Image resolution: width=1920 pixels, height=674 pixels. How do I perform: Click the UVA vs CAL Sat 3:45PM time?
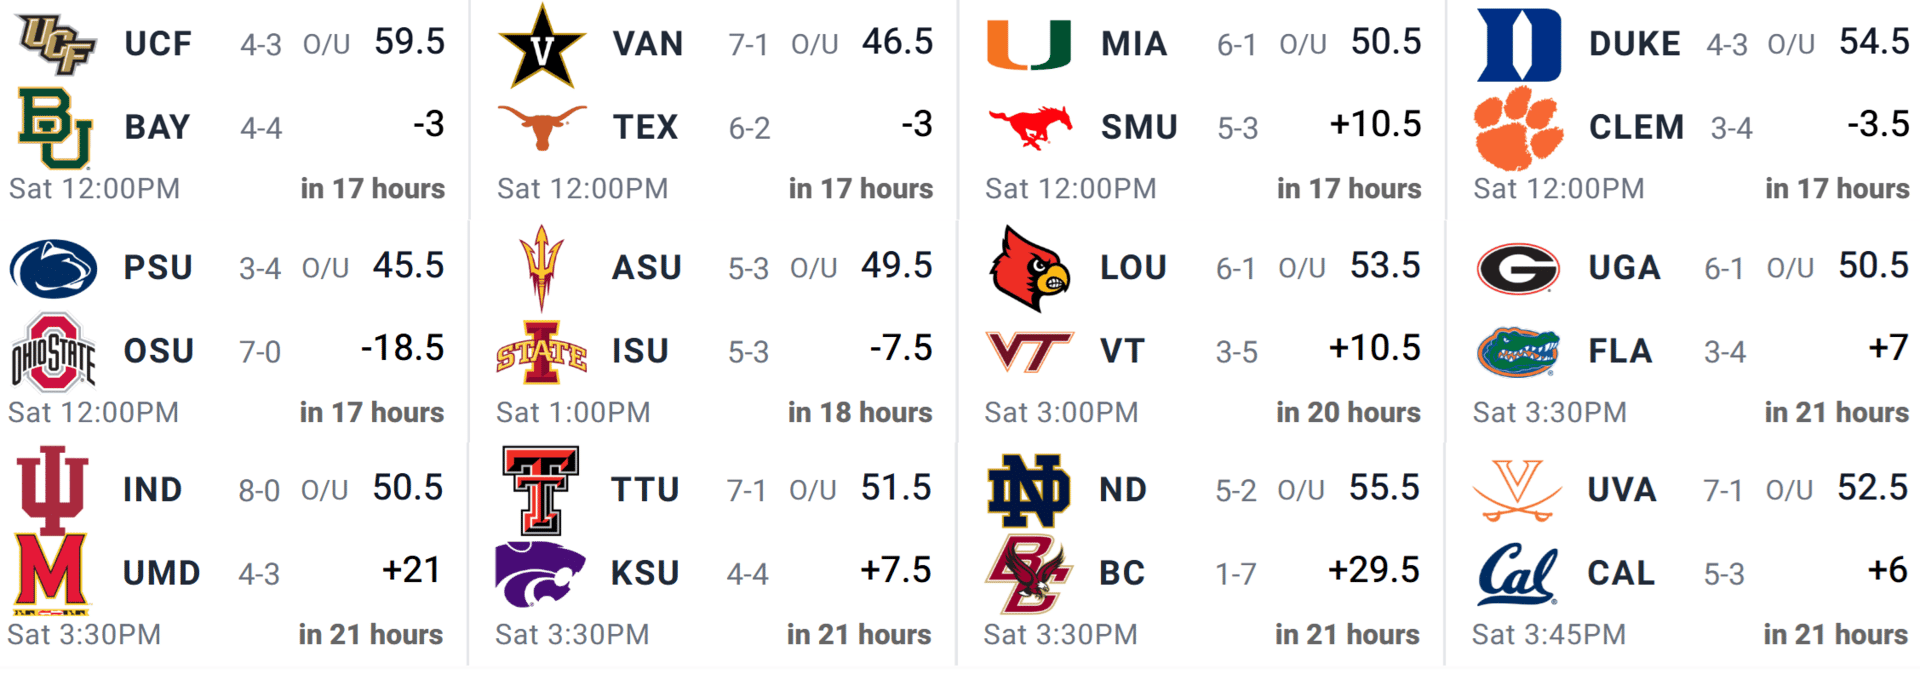1548,634
